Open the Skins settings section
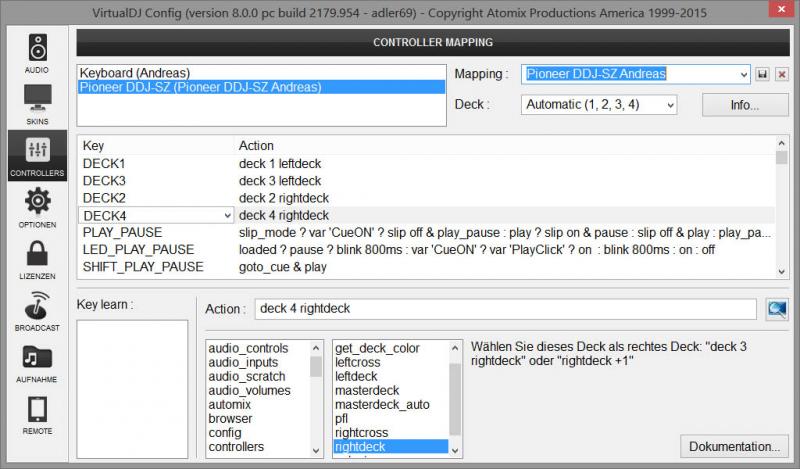This screenshot has width=800, height=469. 37,103
